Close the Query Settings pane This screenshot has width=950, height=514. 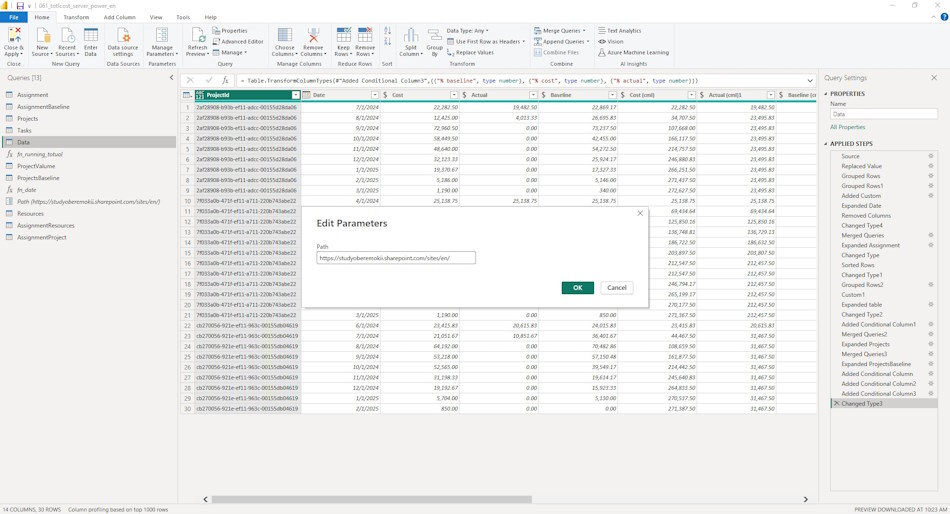[934, 78]
